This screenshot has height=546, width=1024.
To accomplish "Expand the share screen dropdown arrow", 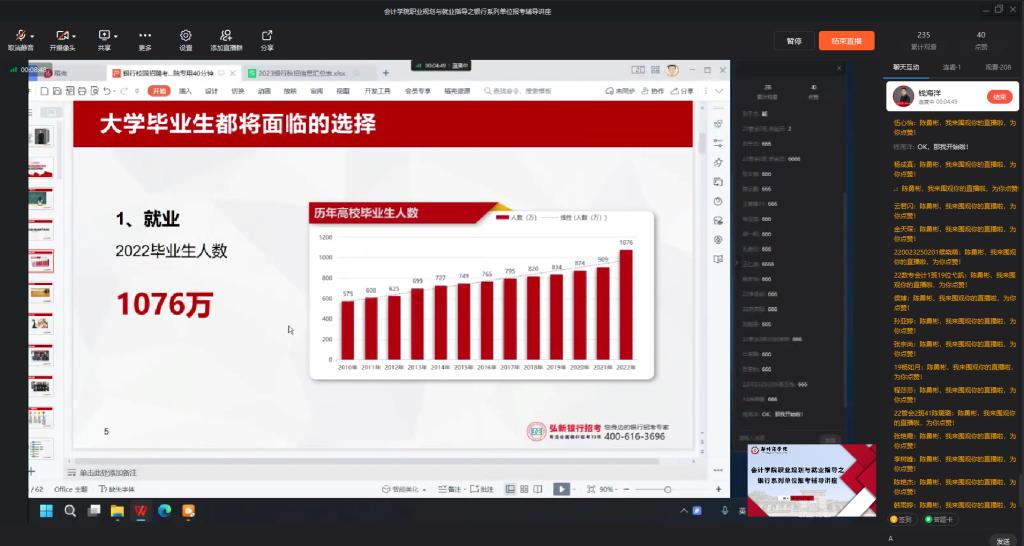I will tap(115, 35).
